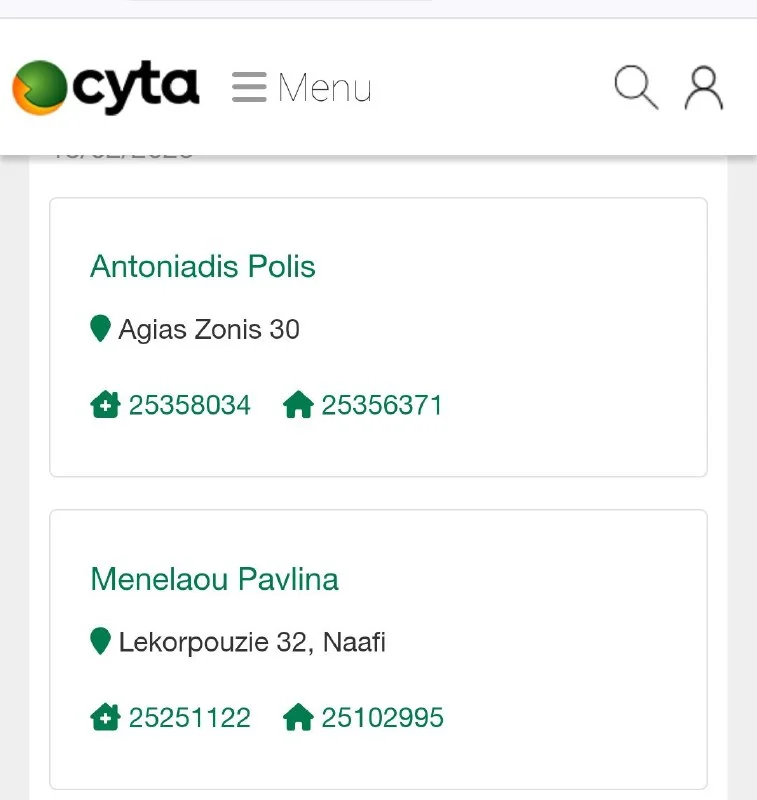Viewport: 757px width, 800px height.
Task: Call pharmacy number 25358034
Action: [x=190, y=405]
